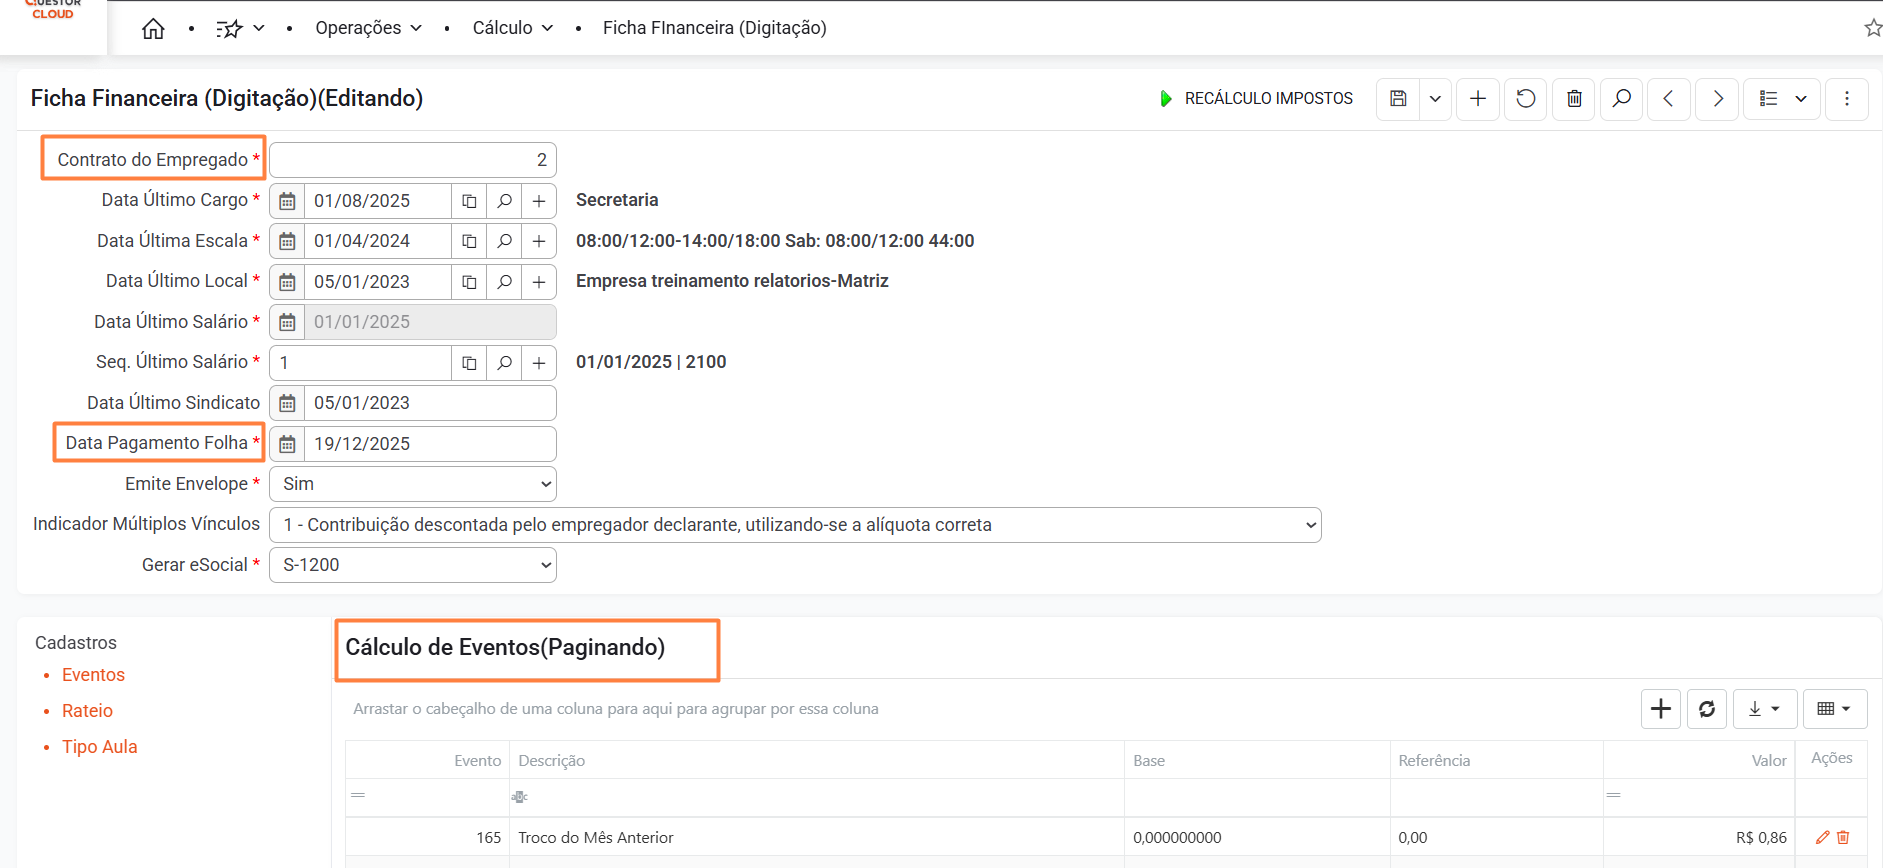Click the Contrato do Empregado input field
Image resolution: width=1883 pixels, height=868 pixels.
413,160
